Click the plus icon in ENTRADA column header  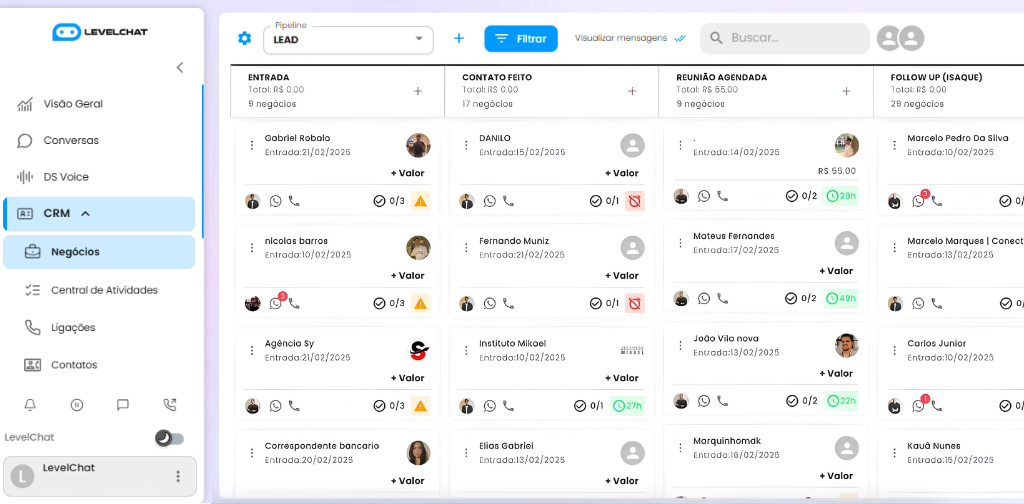pyautogui.click(x=418, y=91)
